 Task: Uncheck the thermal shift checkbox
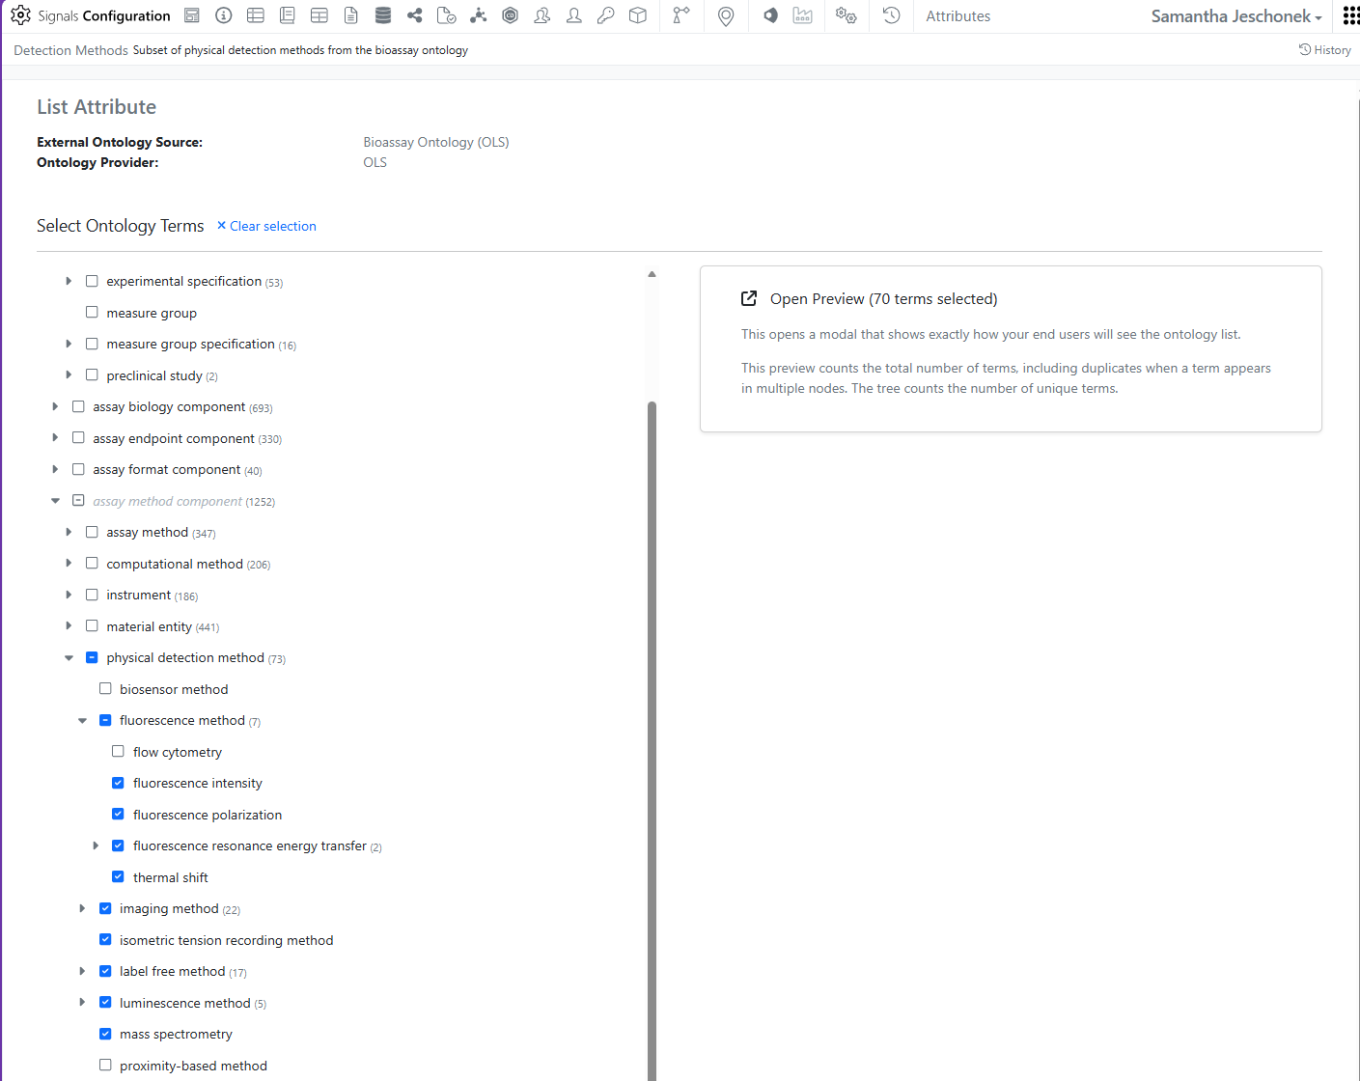[x=118, y=877]
